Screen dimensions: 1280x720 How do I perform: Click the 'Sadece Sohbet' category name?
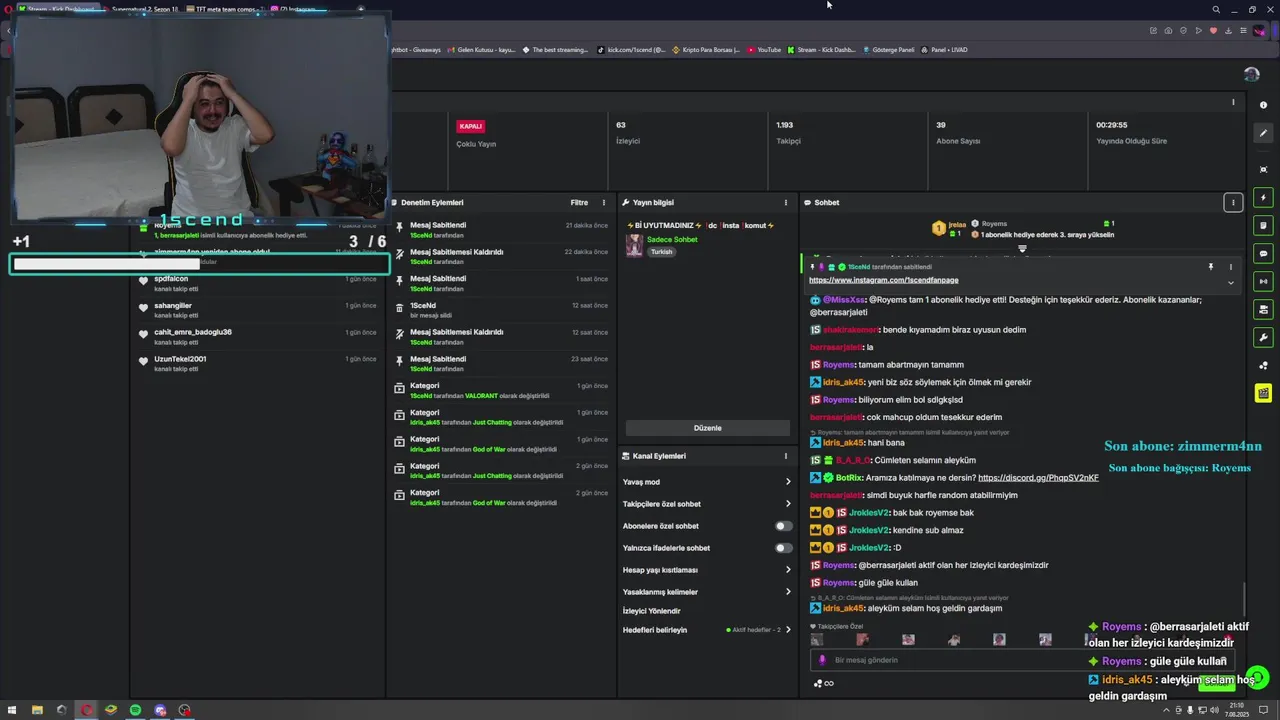click(x=672, y=240)
